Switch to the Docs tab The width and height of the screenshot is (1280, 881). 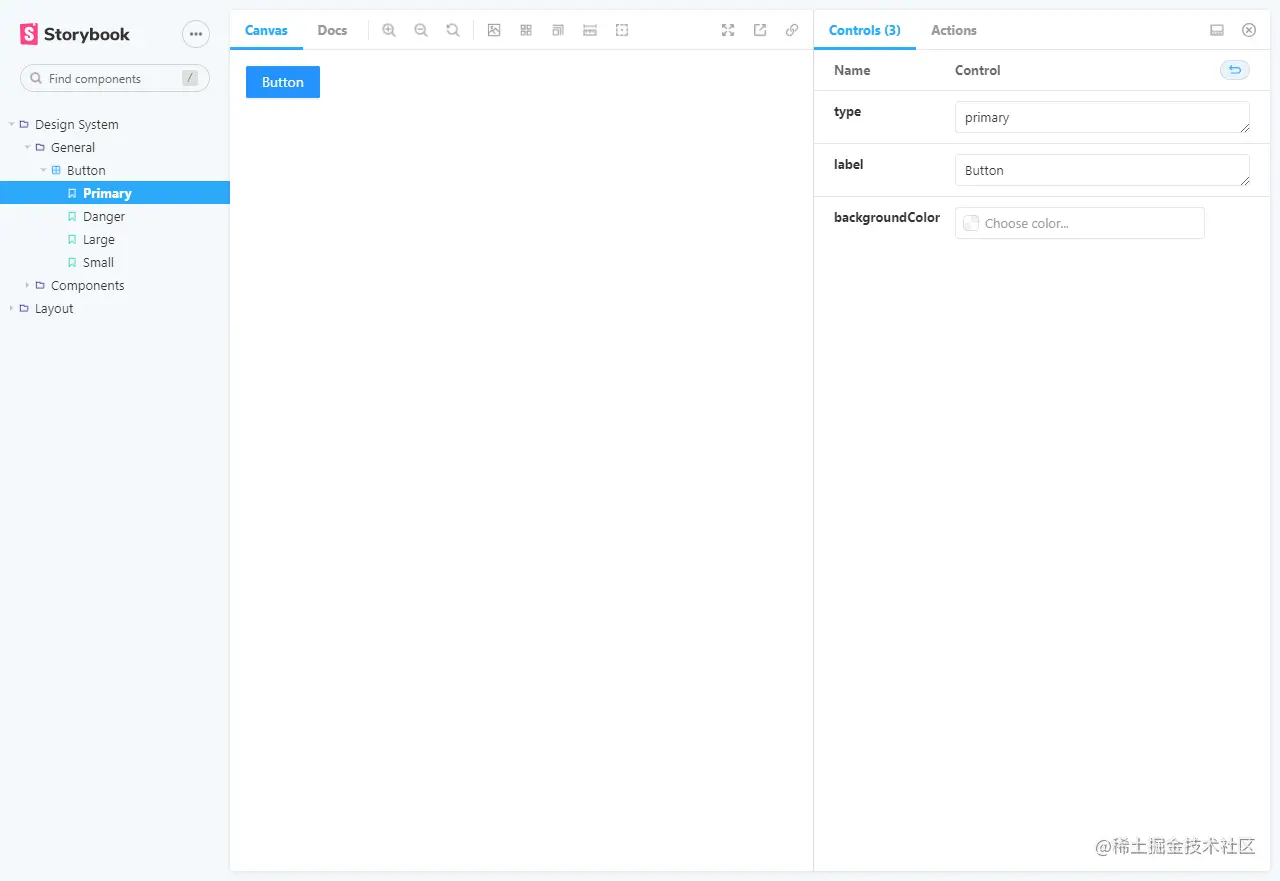pyautogui.click(x=332, y=30)
